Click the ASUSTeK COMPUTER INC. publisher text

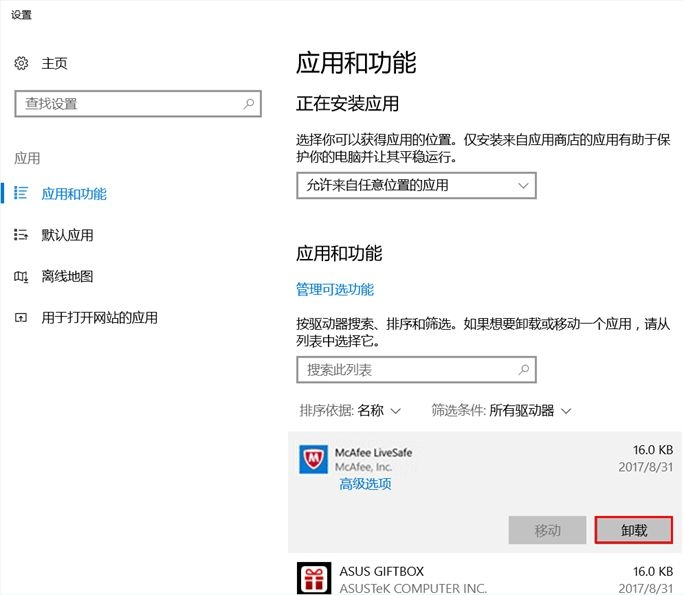413,588
